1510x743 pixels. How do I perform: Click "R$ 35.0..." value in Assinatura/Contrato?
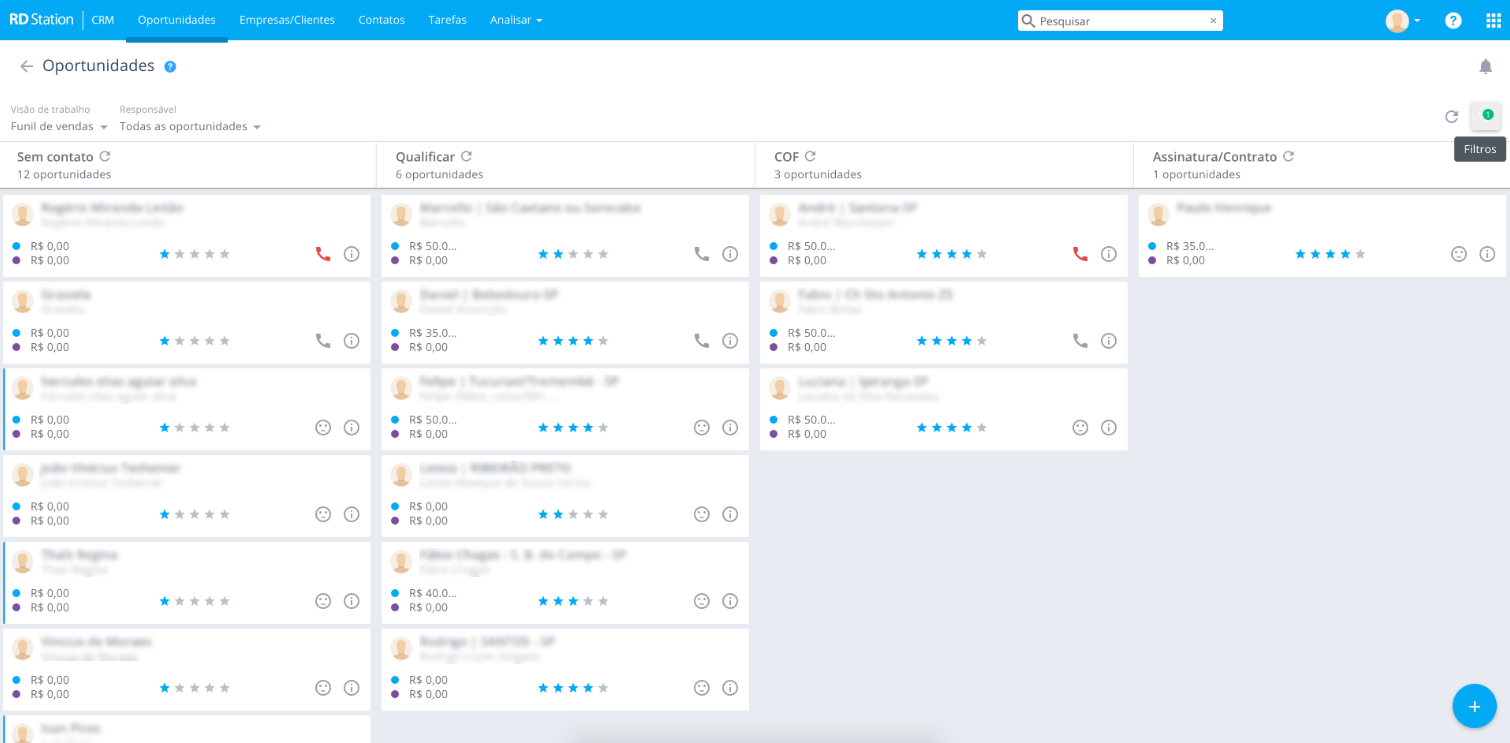(1190, 246)
